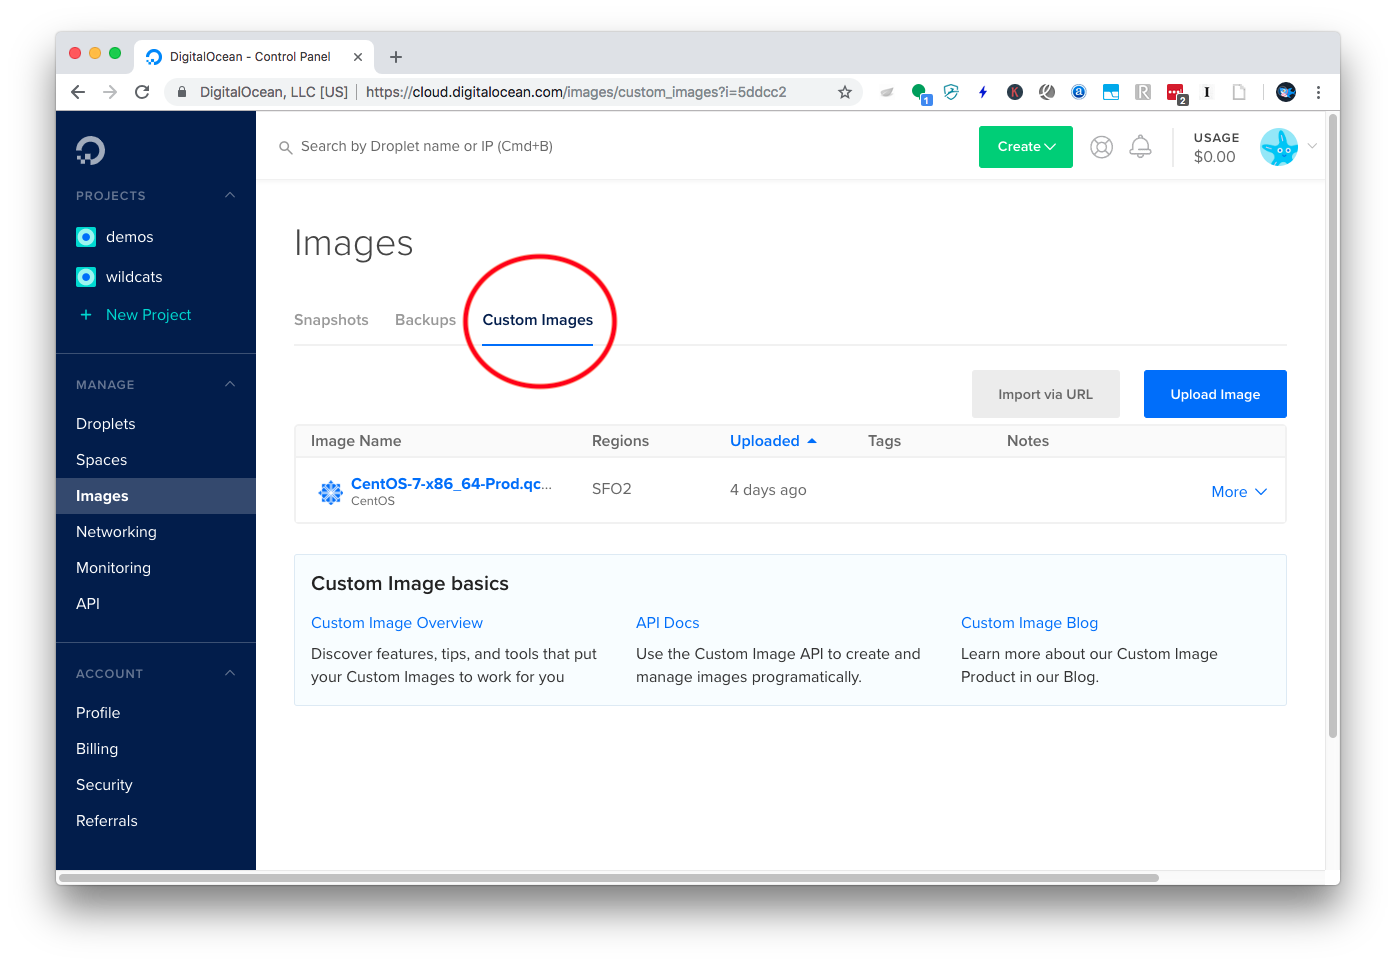This screenshot has width=1396, height=965.
Task: Click the R extension icon
Action: [x=1143, y=92]
